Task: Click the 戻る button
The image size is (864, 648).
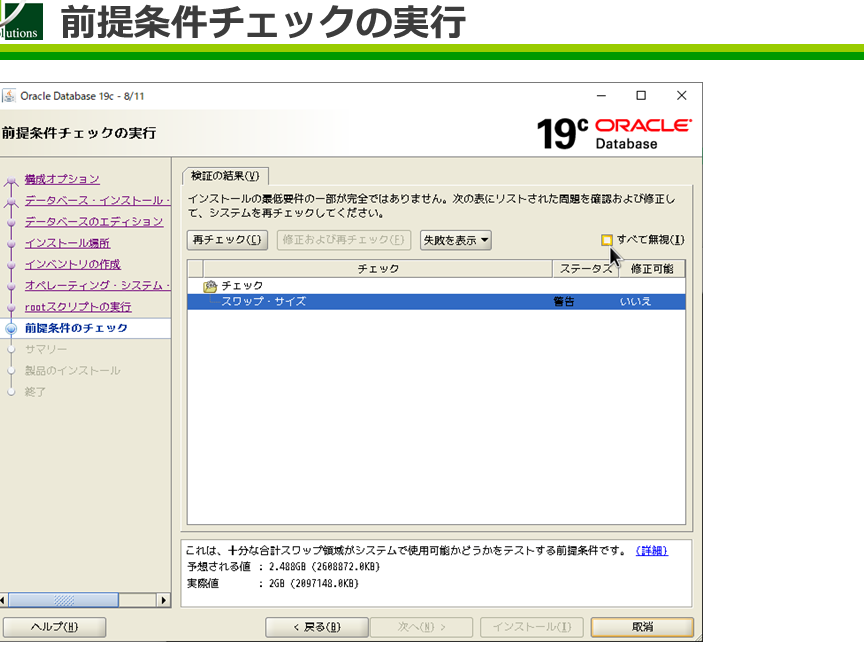Action: pyautogui.click(x=316, y=627)
